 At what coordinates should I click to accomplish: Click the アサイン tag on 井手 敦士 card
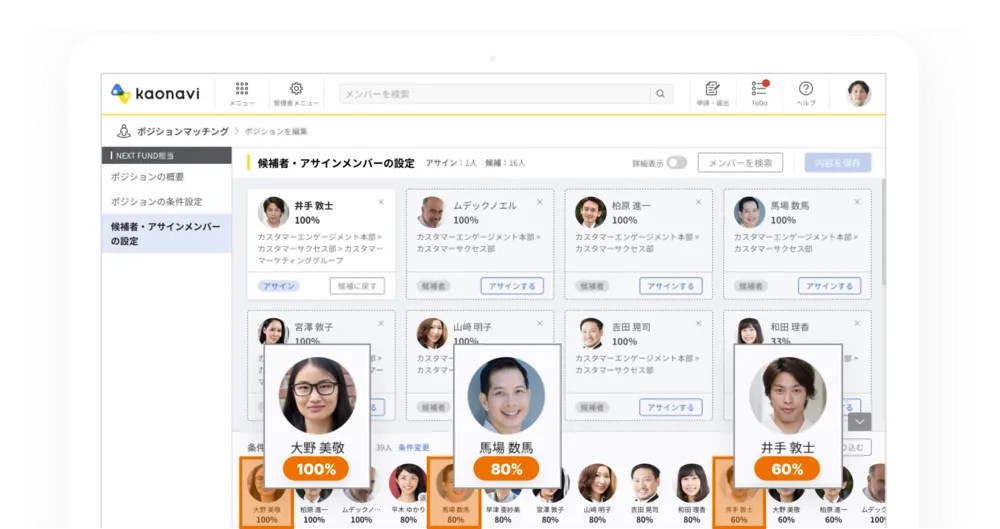[279, 286]
